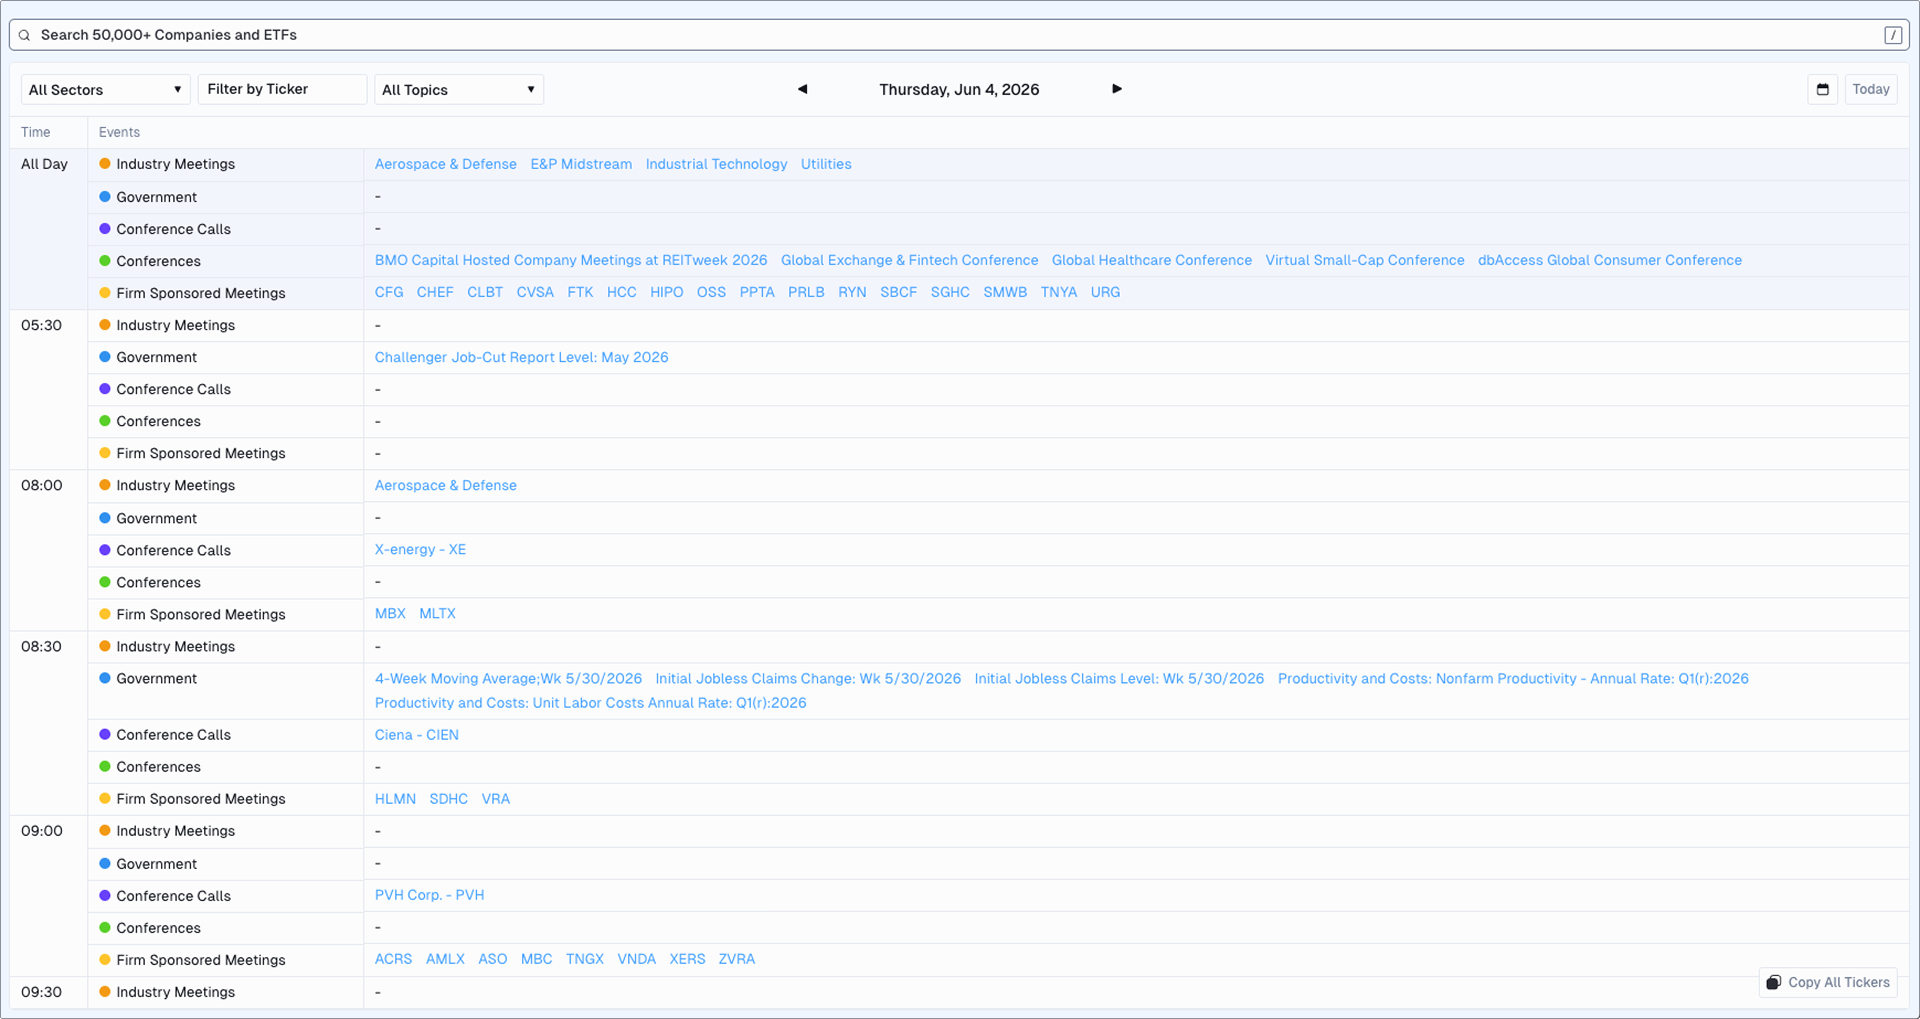This screenshot has width=1920, height=1019.
Task: Click the Filter by Ticker field
Action: coord(282,89)
